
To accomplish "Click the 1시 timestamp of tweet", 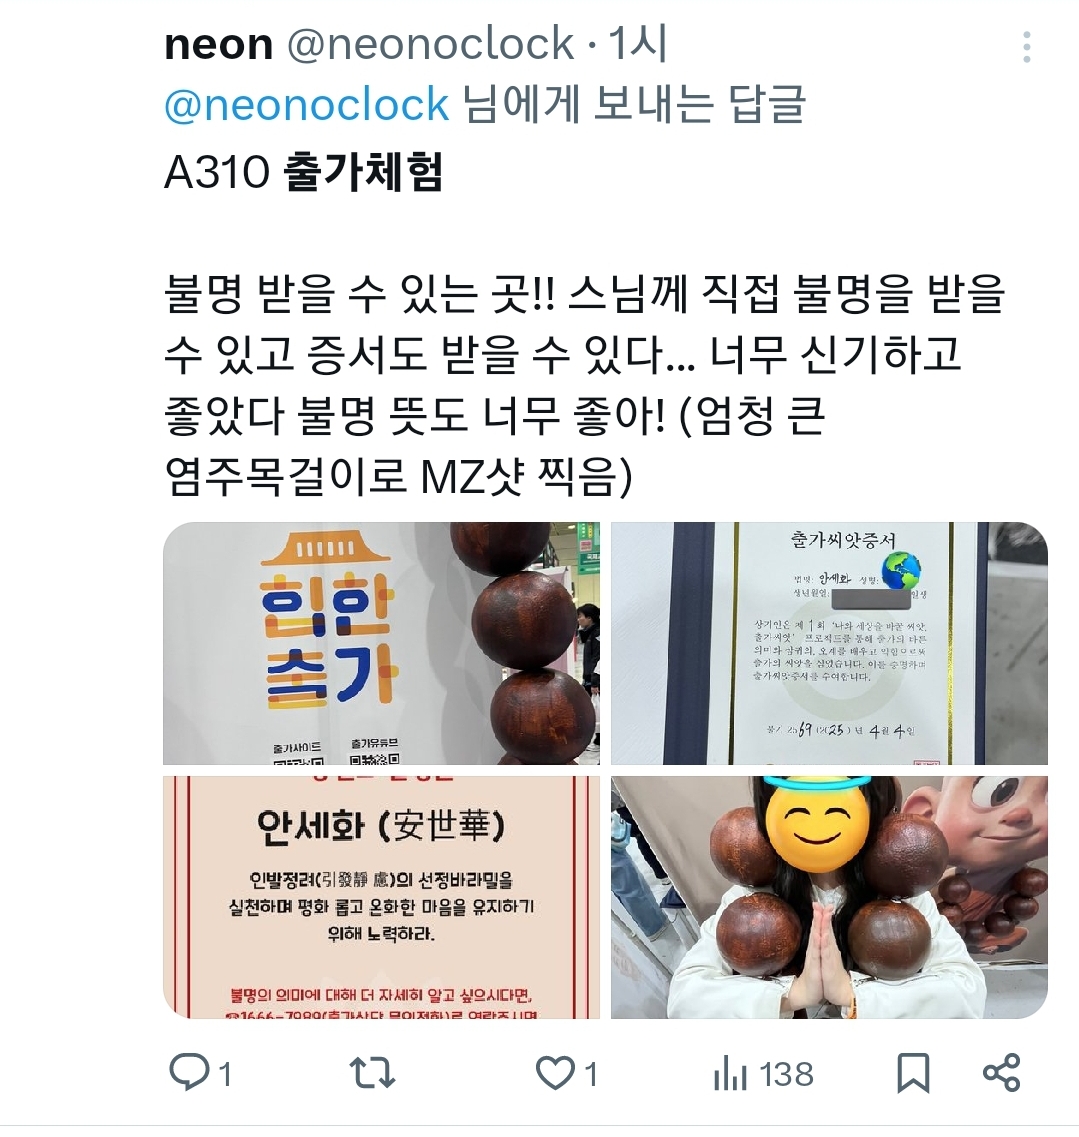I will [x=637, y=44].
